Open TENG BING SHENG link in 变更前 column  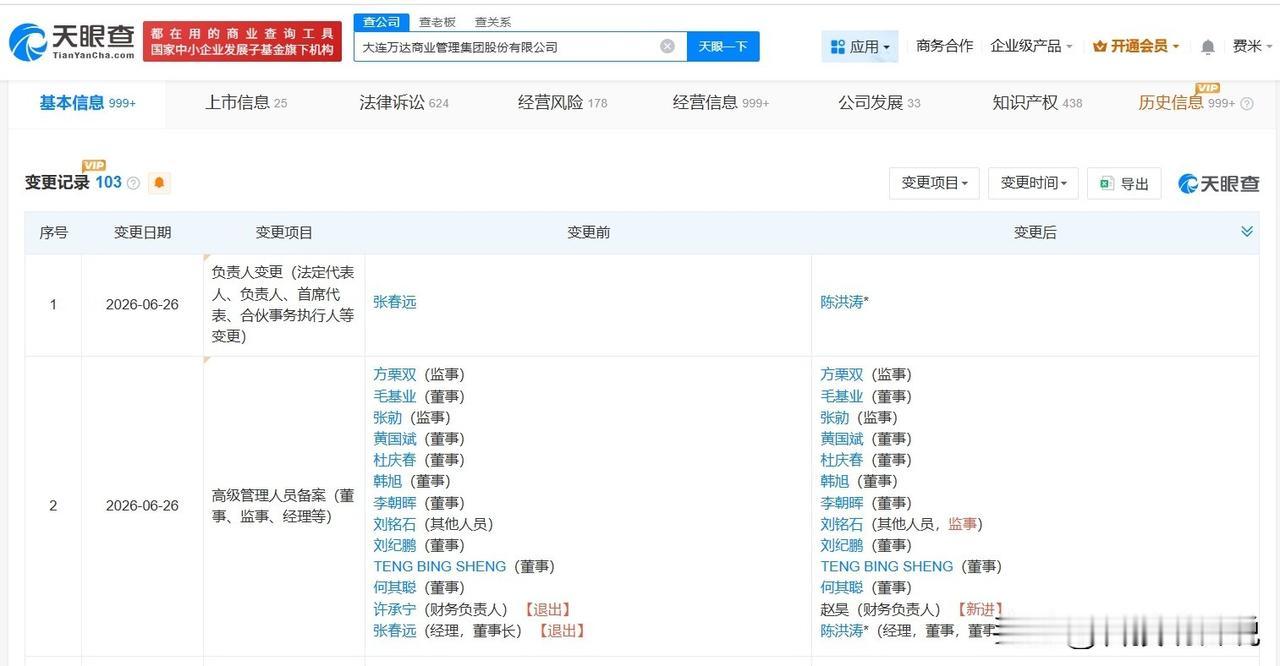(x=440, y=566)
